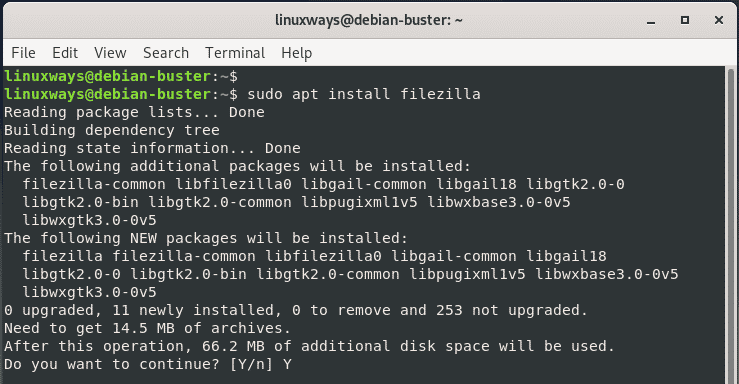Open the Terminal menu
Image resolution: width=739 pixels, height=384 pixels.
(x=235, y=53)
